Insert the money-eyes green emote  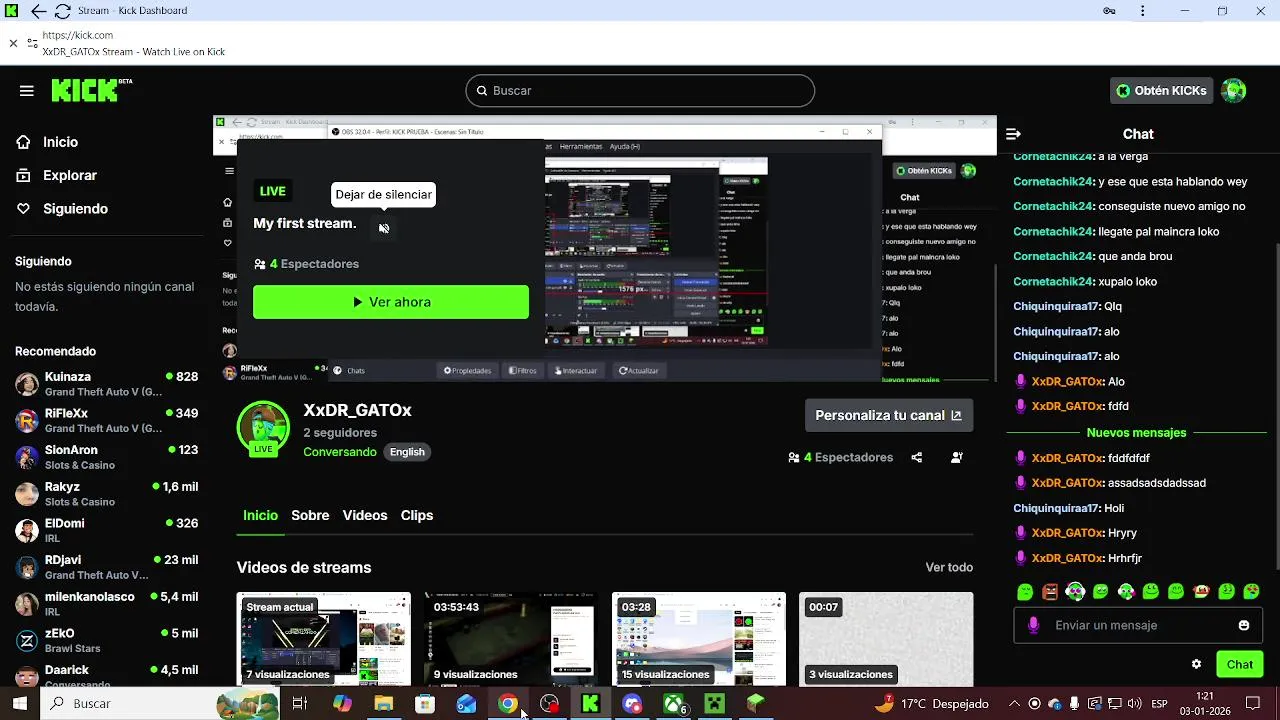(1227, 592)
